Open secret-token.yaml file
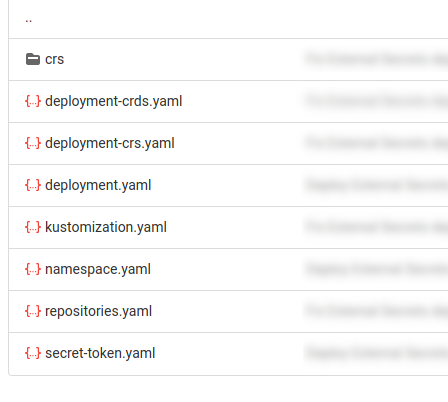The image size is (448, 402). coord(100,353)
